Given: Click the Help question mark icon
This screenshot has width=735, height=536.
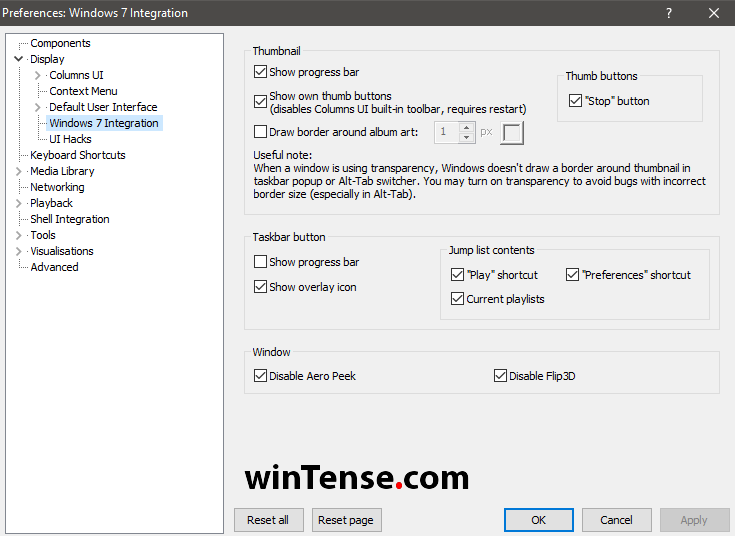Looking at the screenshot, I should pos(668,13).
